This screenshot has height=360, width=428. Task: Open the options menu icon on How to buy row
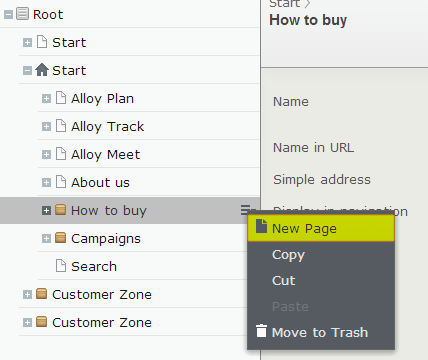coord(247,210)
